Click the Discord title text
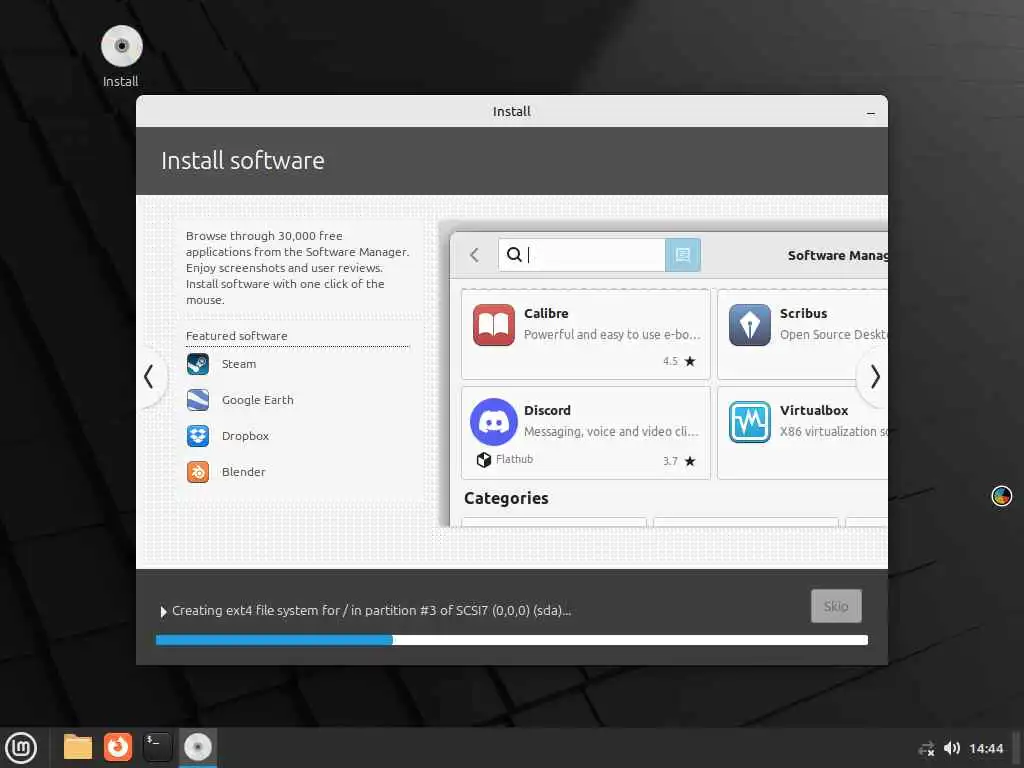1024x768 pixels. pos(547,410)
